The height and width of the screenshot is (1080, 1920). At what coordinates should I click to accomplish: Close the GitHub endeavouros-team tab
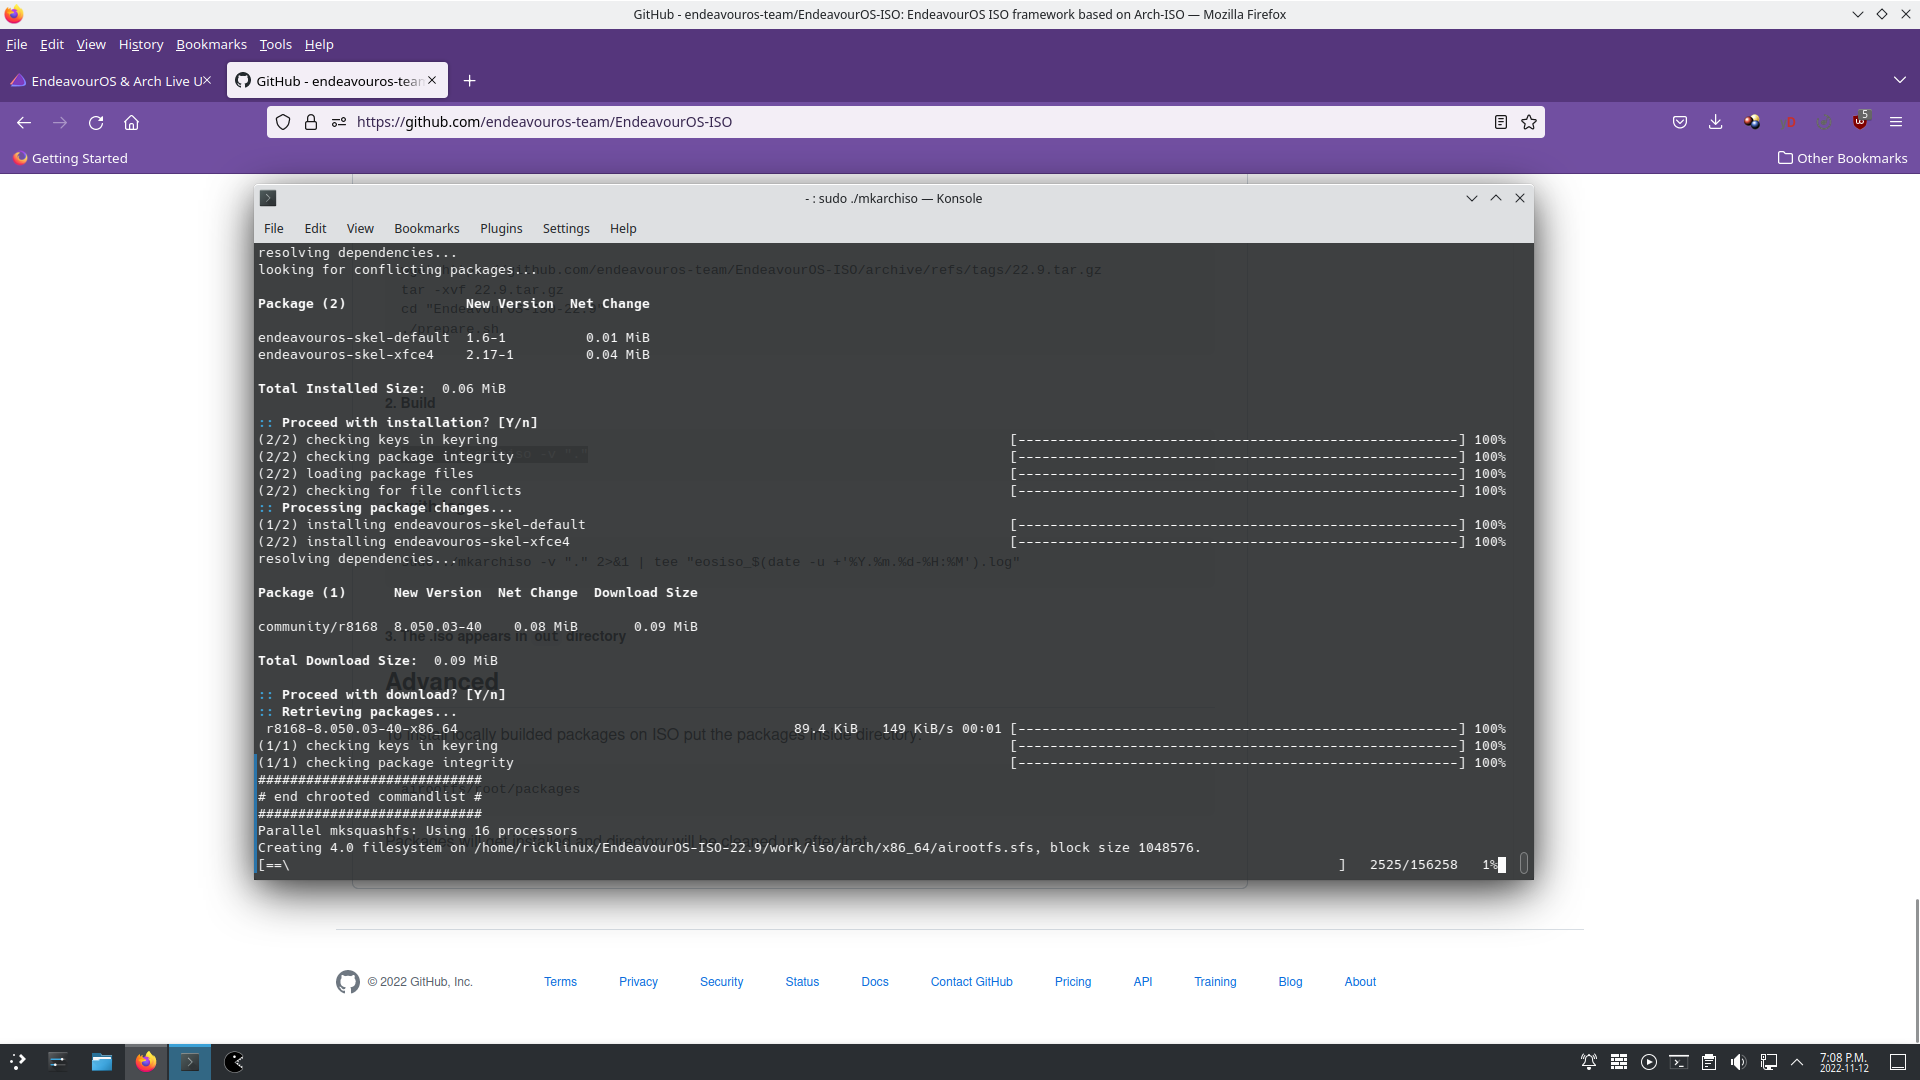[432, 81]
